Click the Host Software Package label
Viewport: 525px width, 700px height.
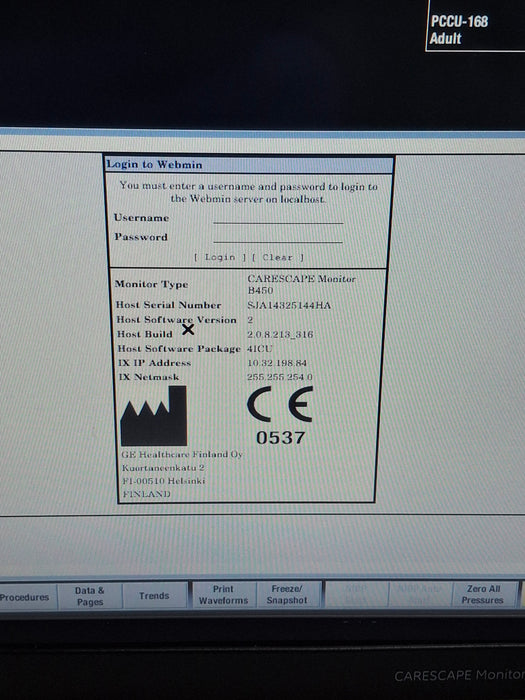[x=179, y=349]
